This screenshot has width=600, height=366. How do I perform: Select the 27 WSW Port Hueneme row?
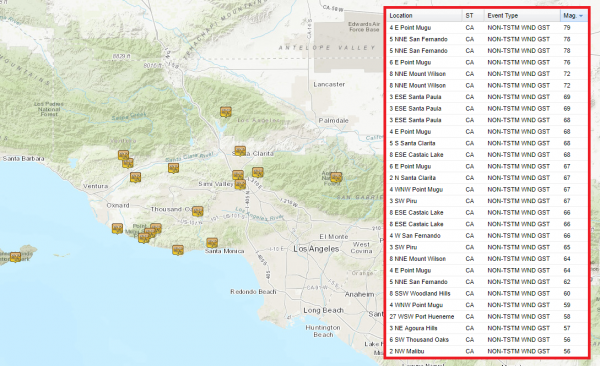(x=487, y=317)
